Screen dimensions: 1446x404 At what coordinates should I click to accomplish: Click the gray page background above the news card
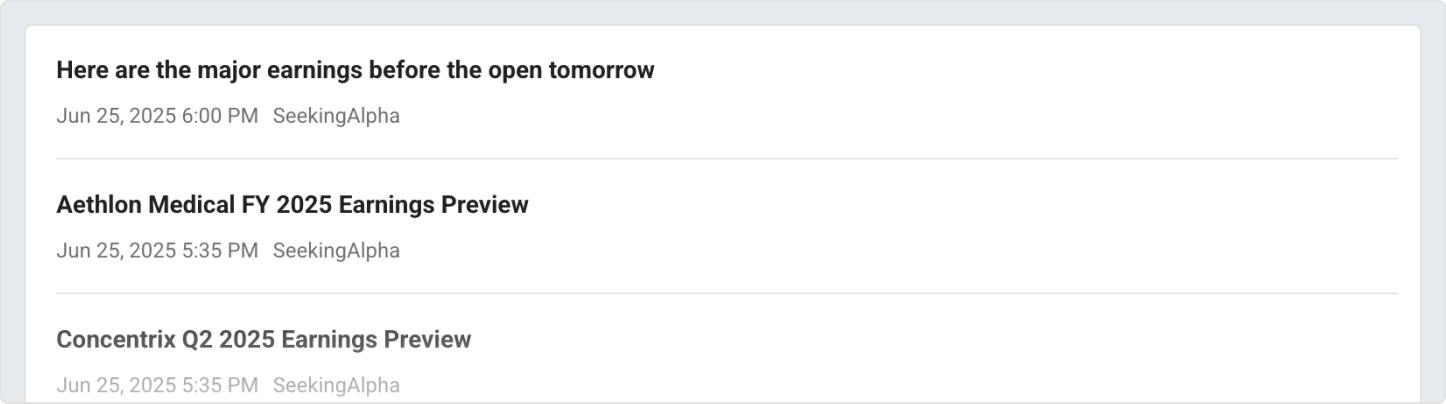coord(722,12)
